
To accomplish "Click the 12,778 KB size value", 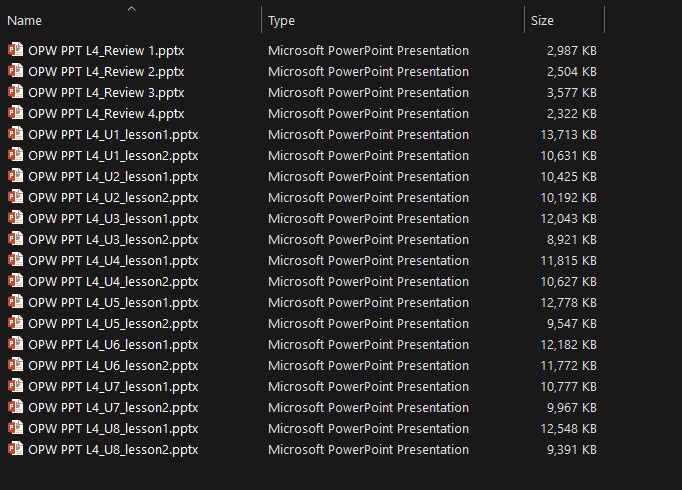I will click(568, 303).
